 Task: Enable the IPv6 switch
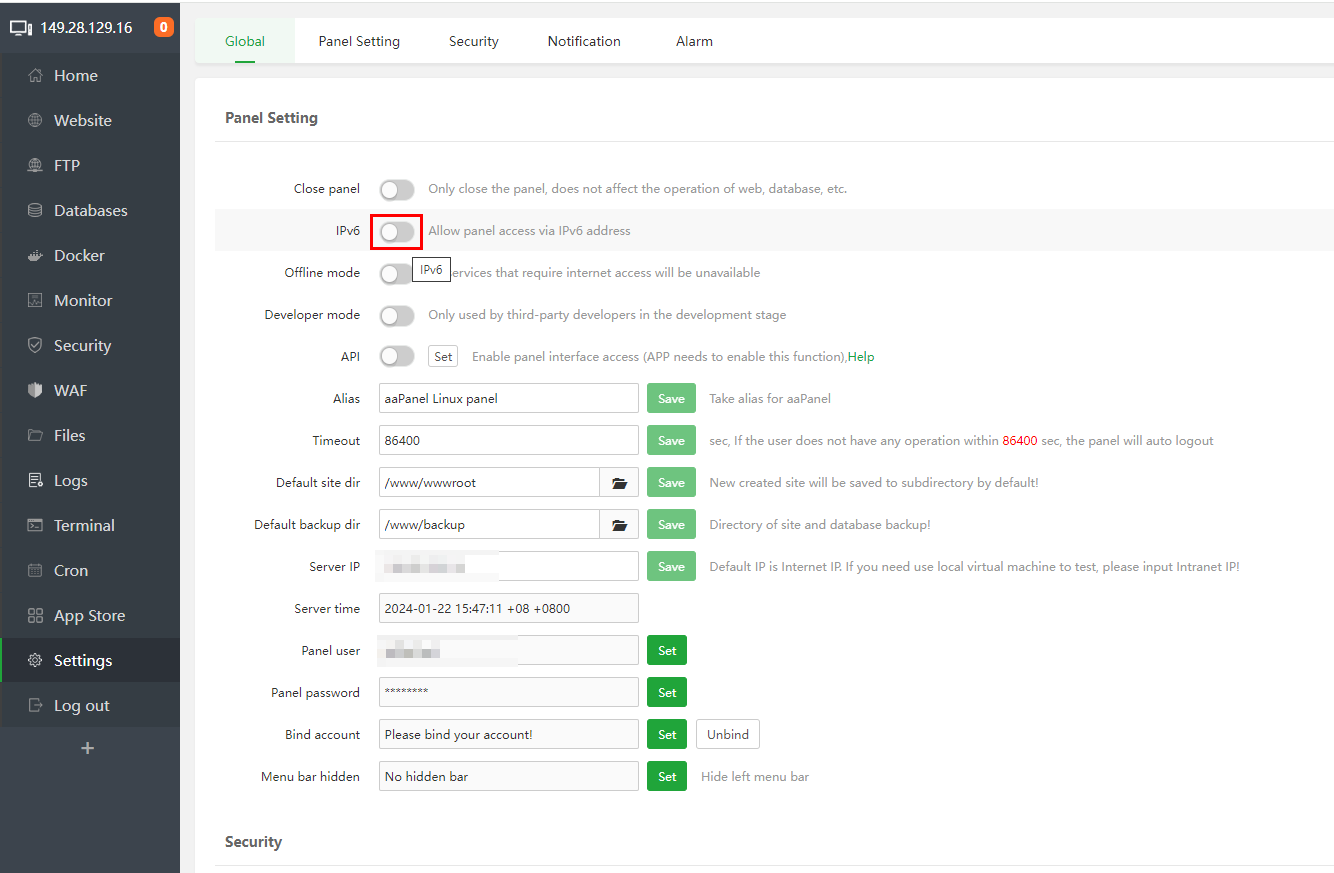(397, 231)
